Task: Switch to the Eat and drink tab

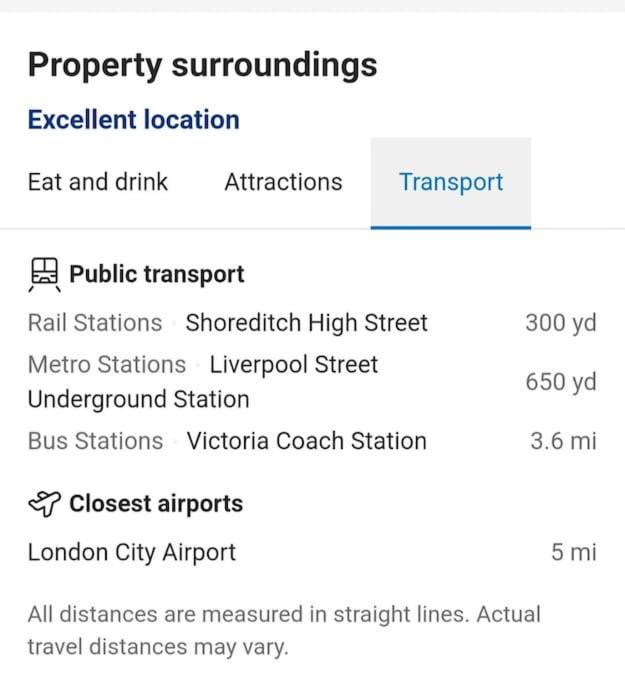Action: (x=98, y=182)
